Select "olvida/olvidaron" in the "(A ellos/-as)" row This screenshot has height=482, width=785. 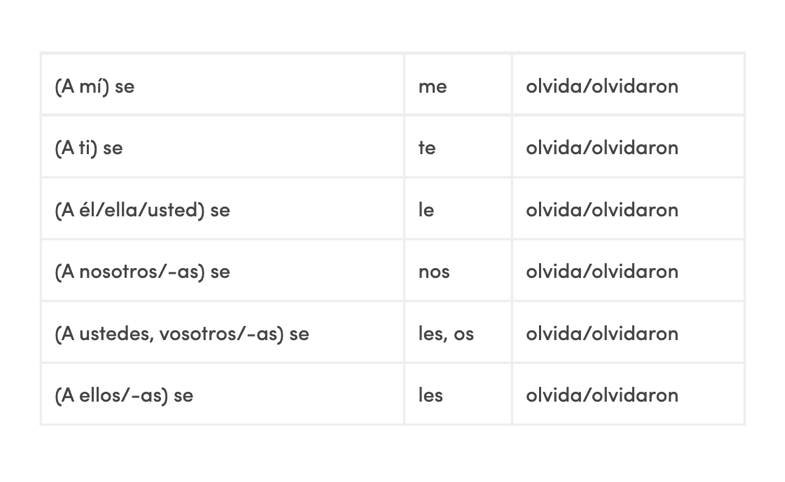point(602,395)
